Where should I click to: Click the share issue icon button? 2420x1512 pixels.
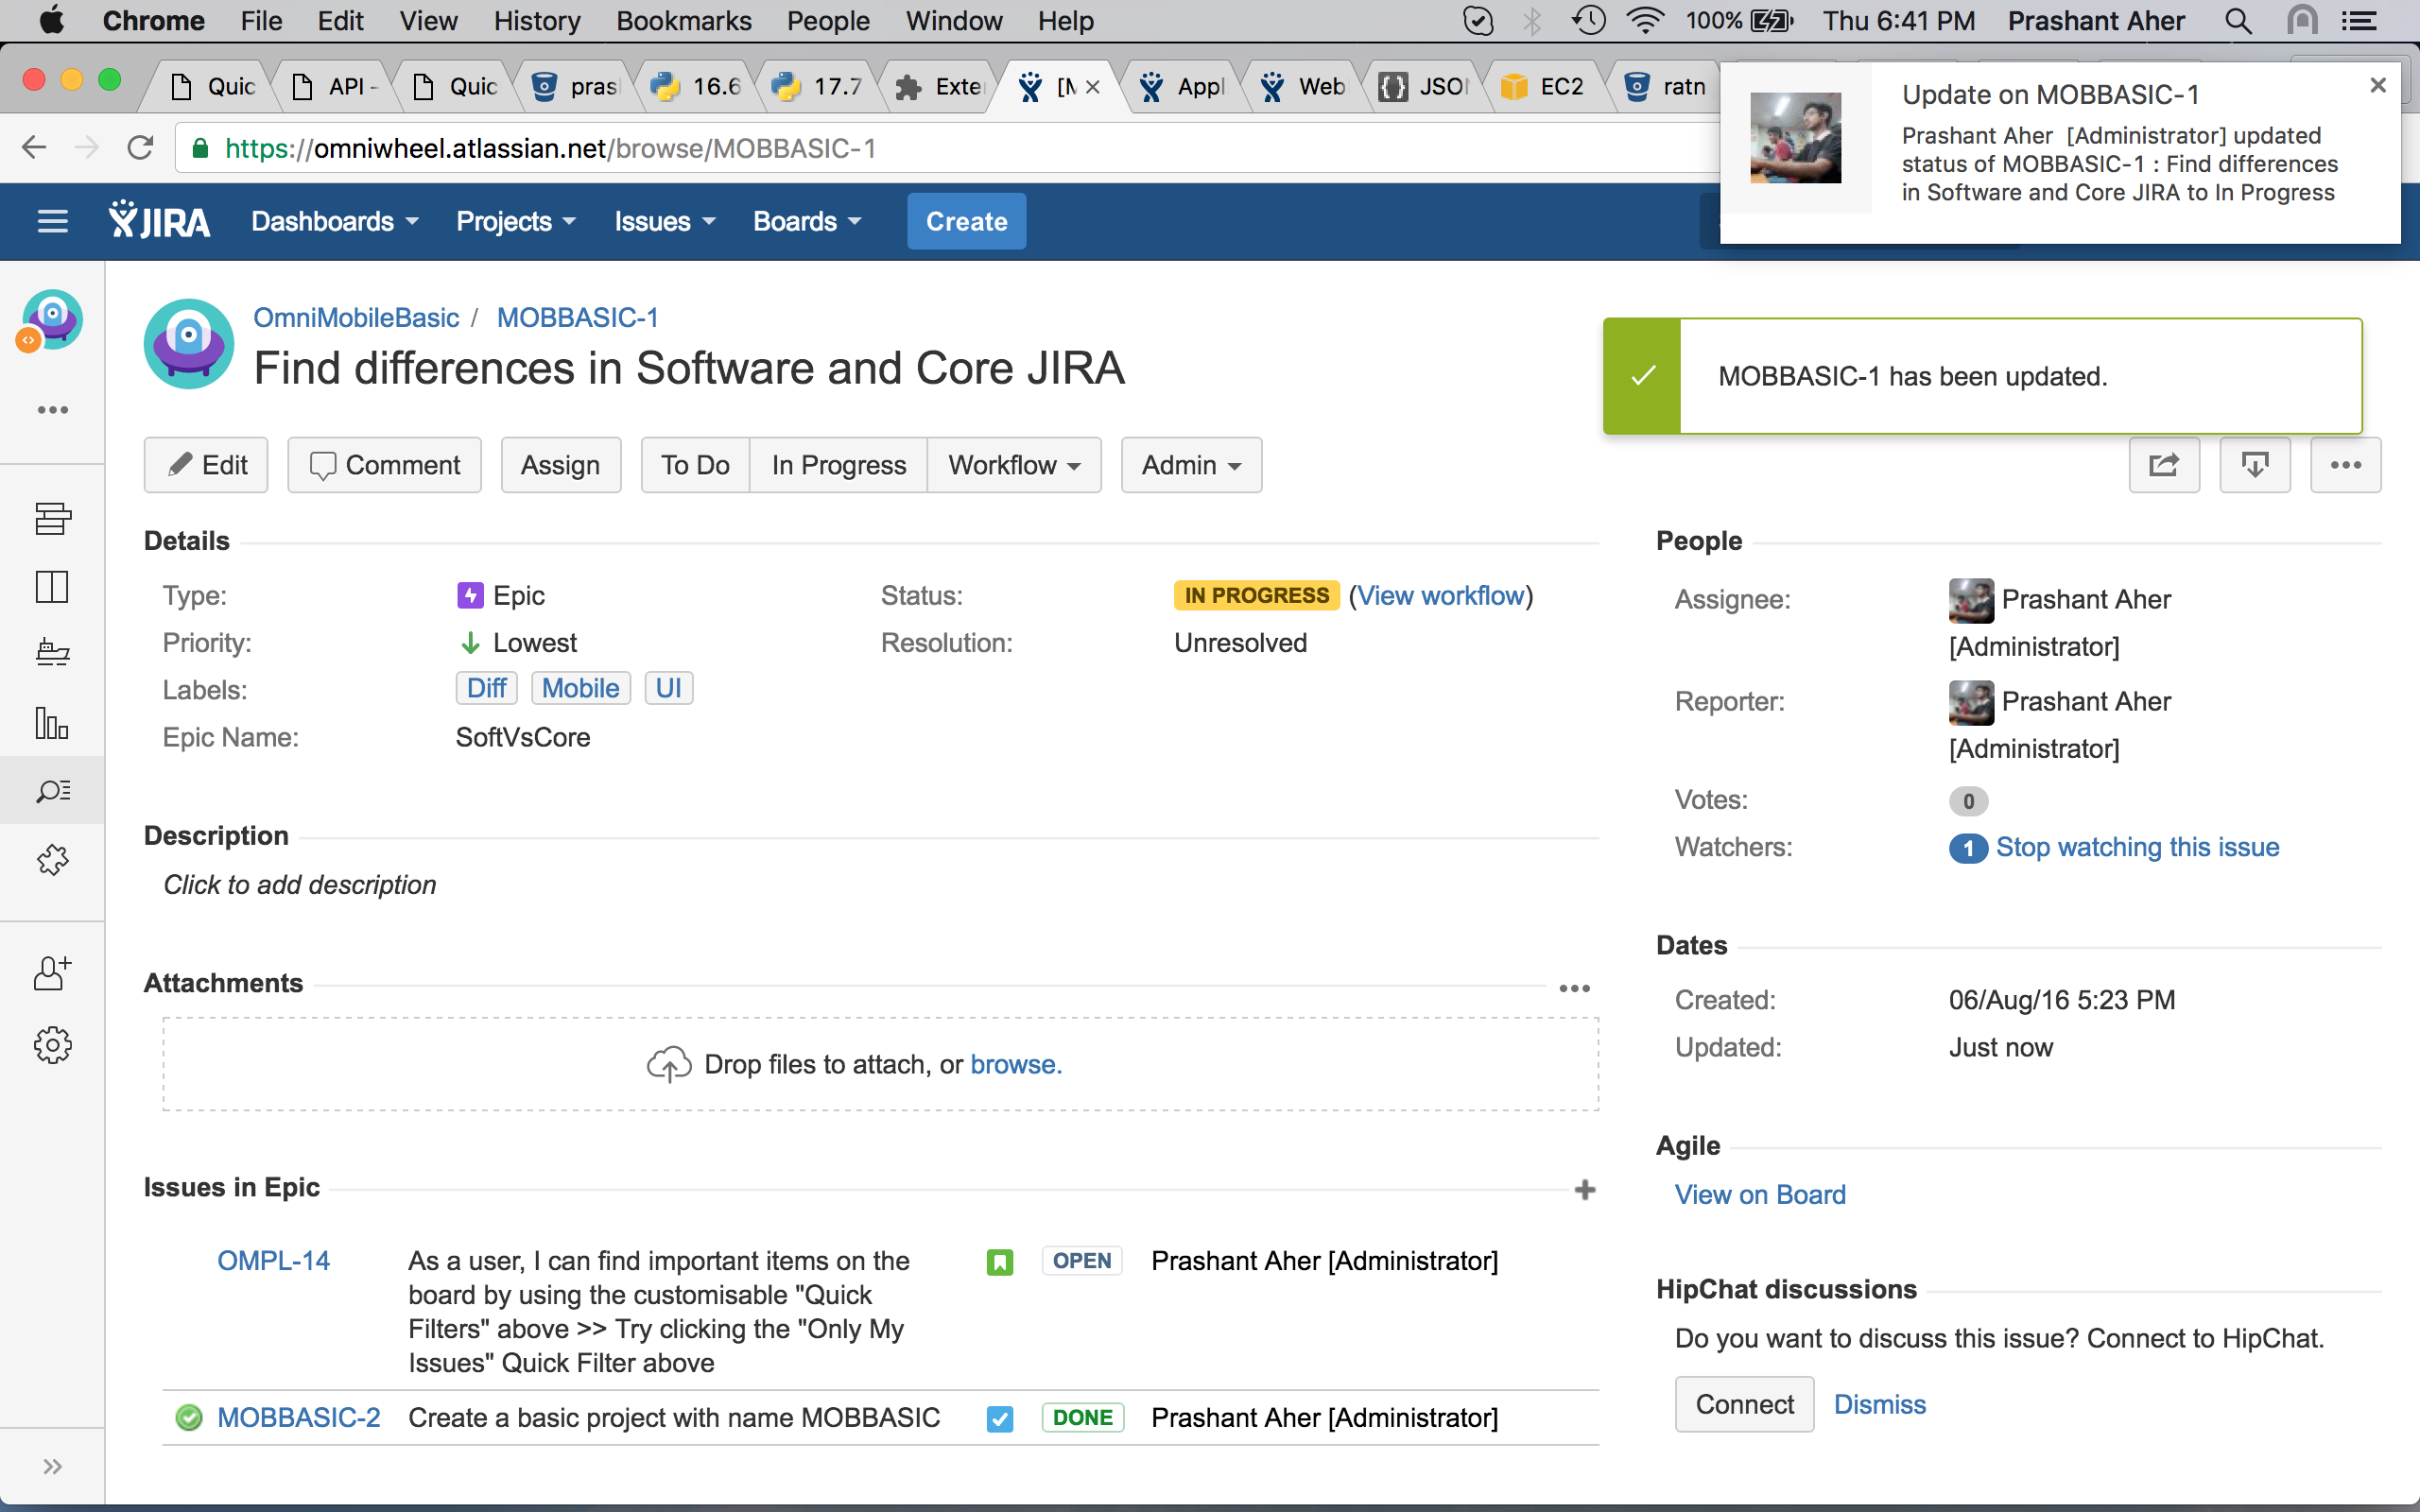tap(2163, 465)
